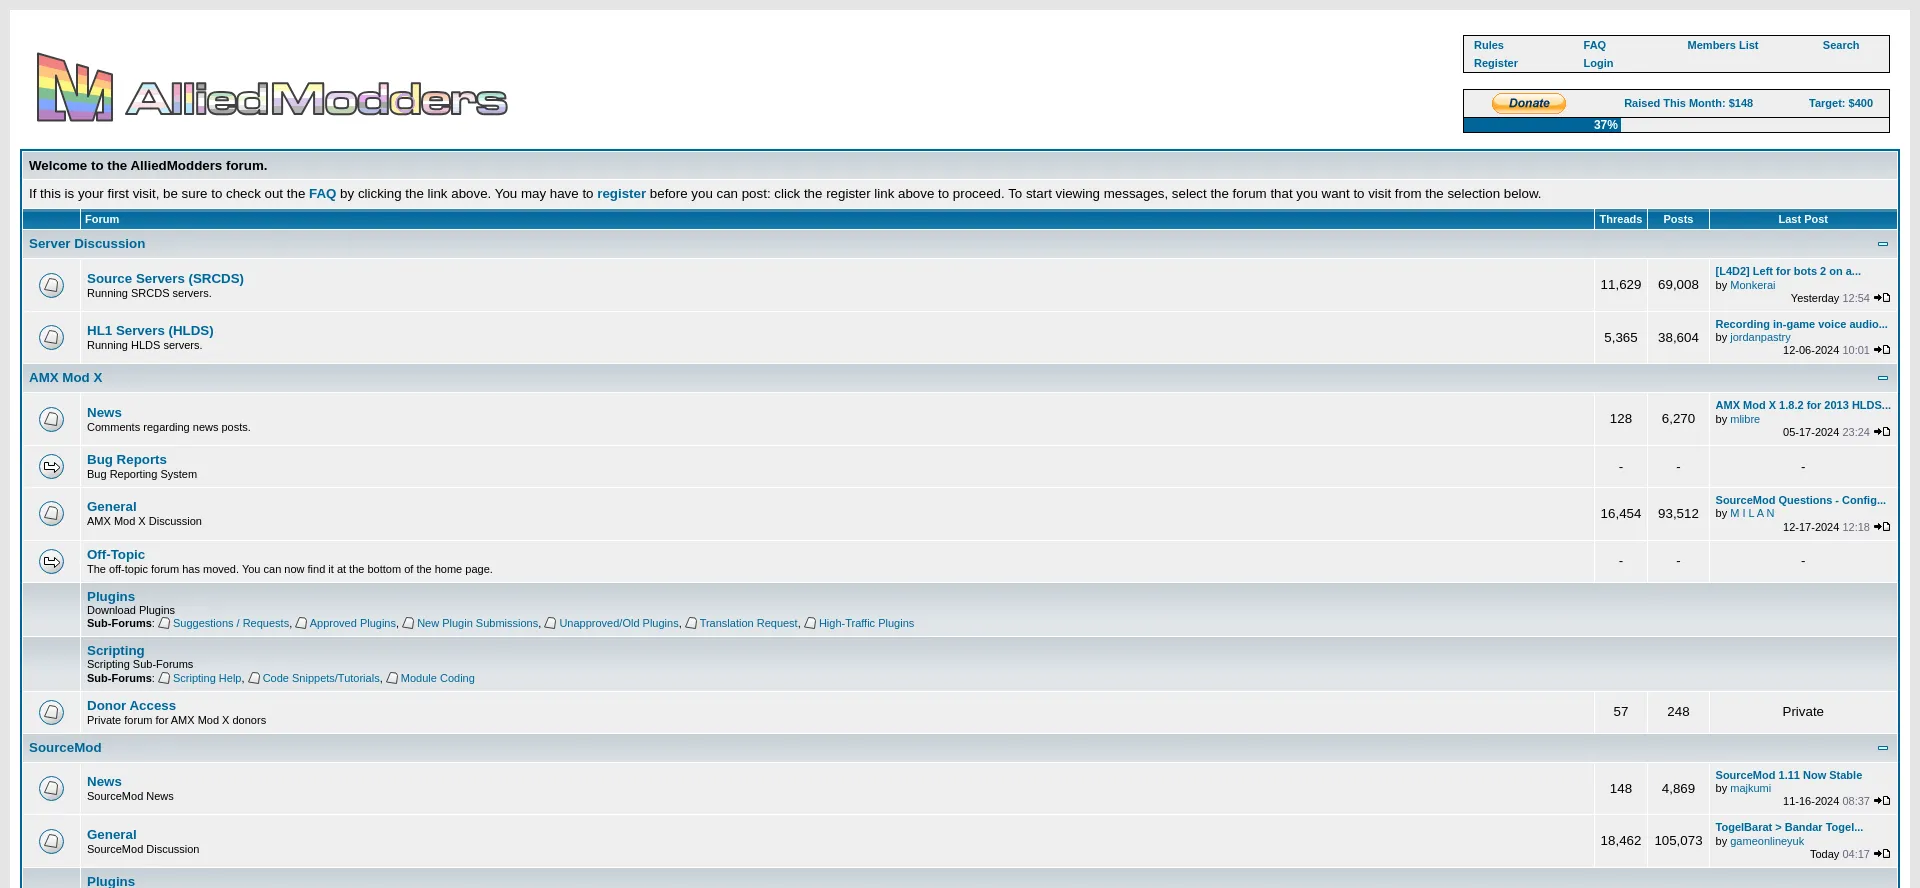Viewport: 1920px width, 888px height.
Task: Click the AMX Mod X News forum status icon
Action: click(x=52, y=419)
